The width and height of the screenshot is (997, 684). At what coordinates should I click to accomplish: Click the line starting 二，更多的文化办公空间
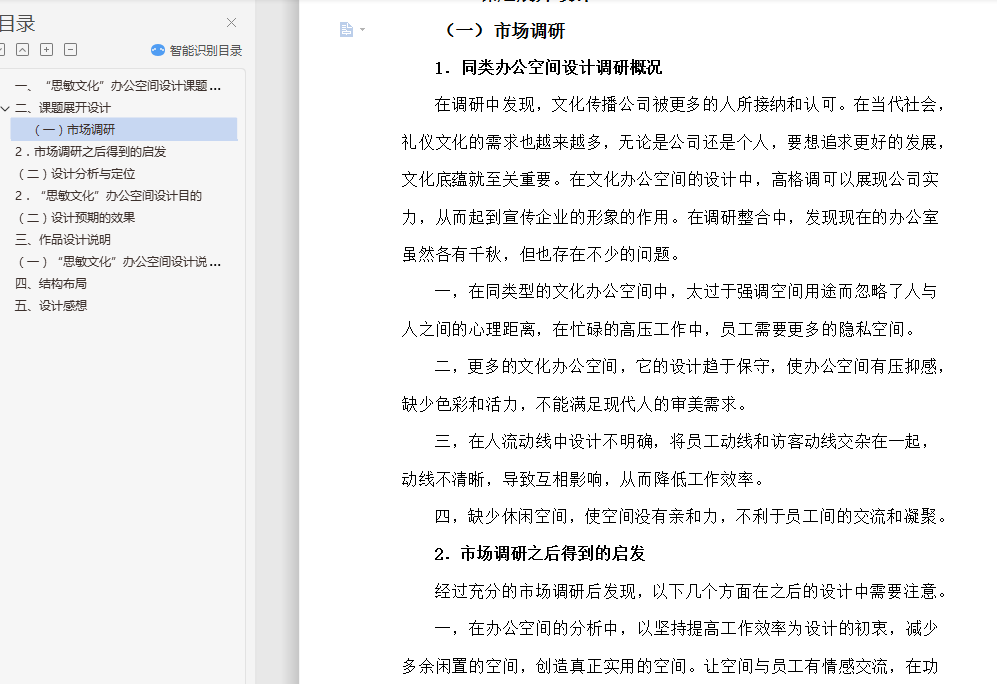(x=691, y=366)
